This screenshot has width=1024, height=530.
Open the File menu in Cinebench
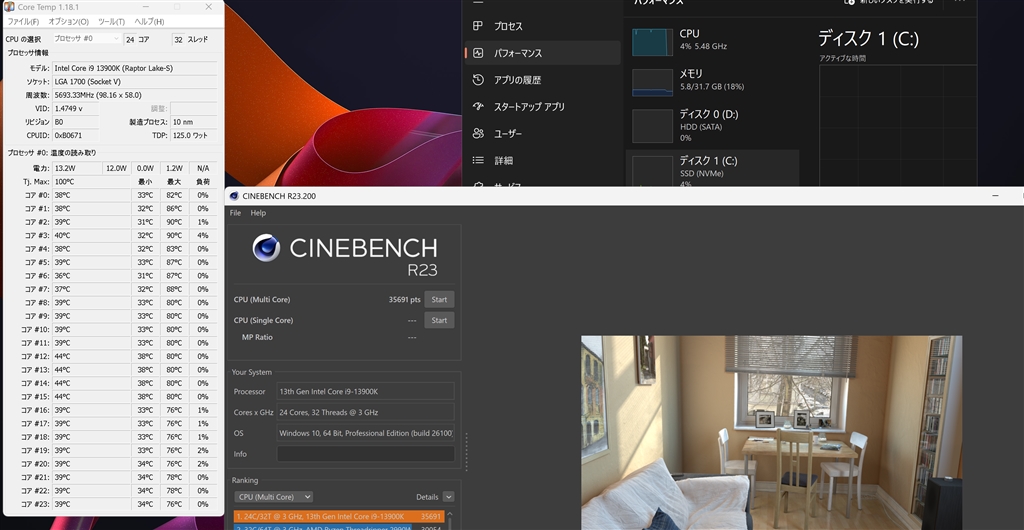pos(235,213)
